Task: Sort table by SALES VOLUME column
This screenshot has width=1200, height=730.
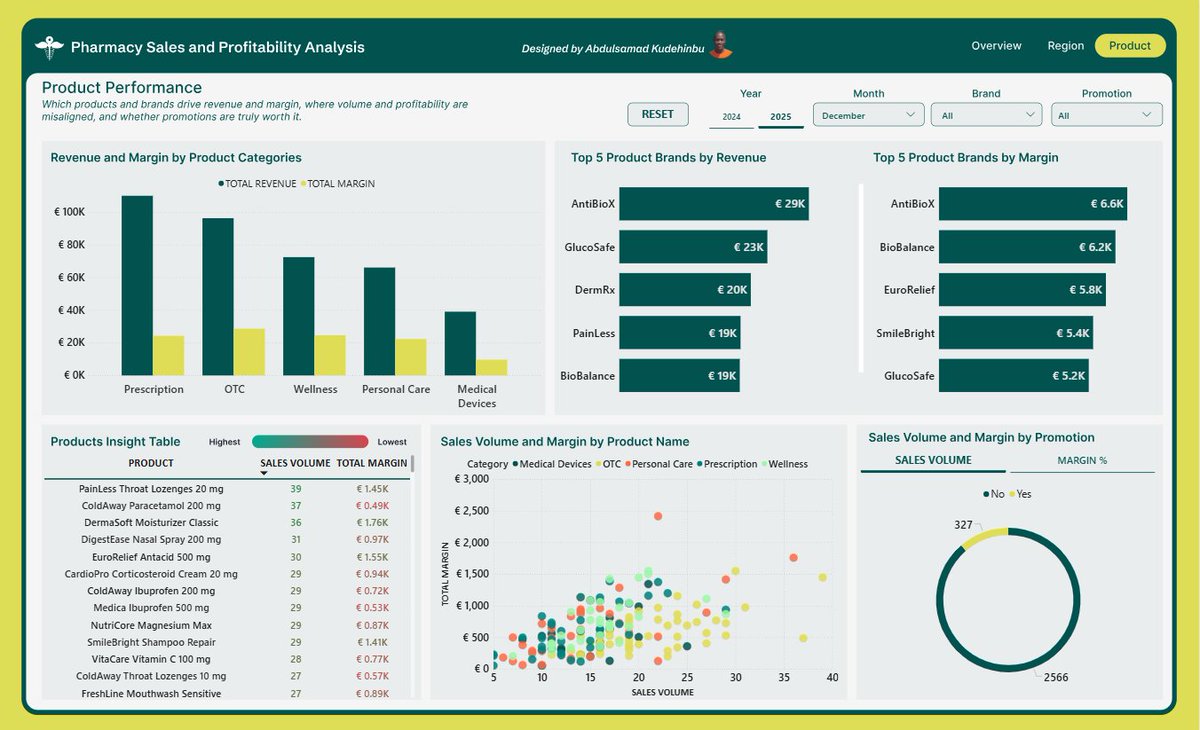Action: [x=295, y=463]
